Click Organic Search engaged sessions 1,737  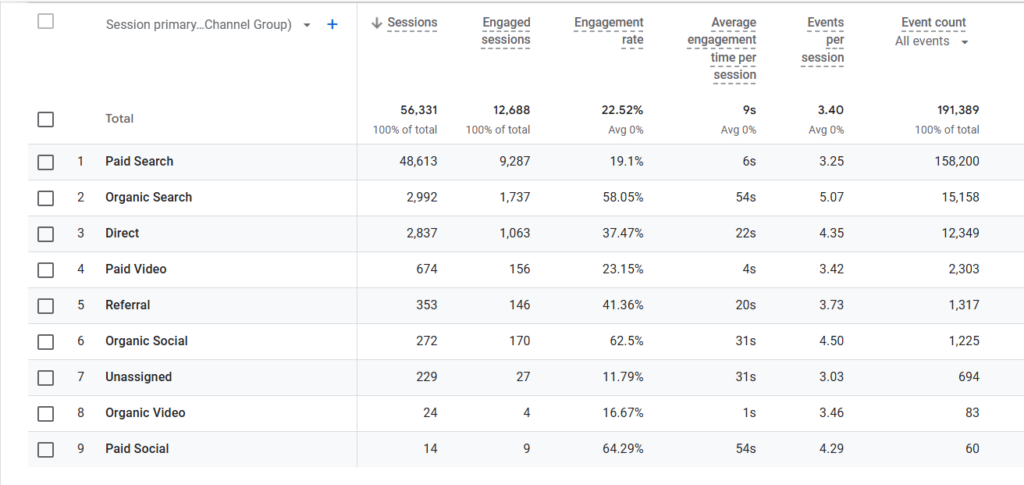515,197
